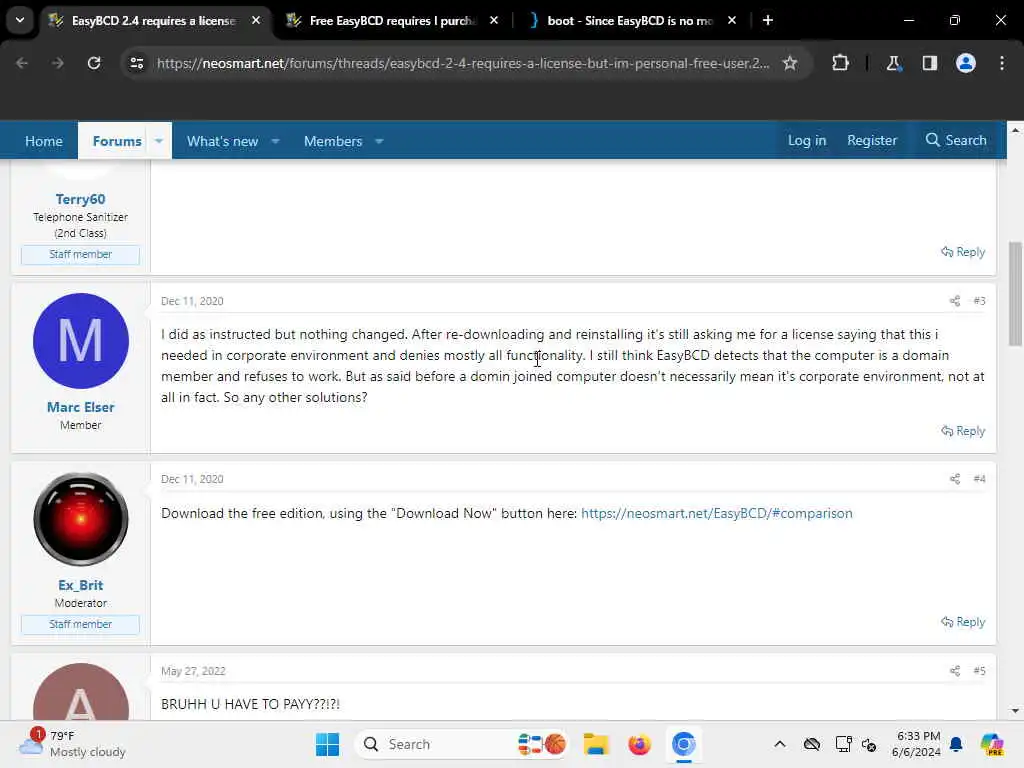Click the neosmart.net URL address bar

point(463,63)
